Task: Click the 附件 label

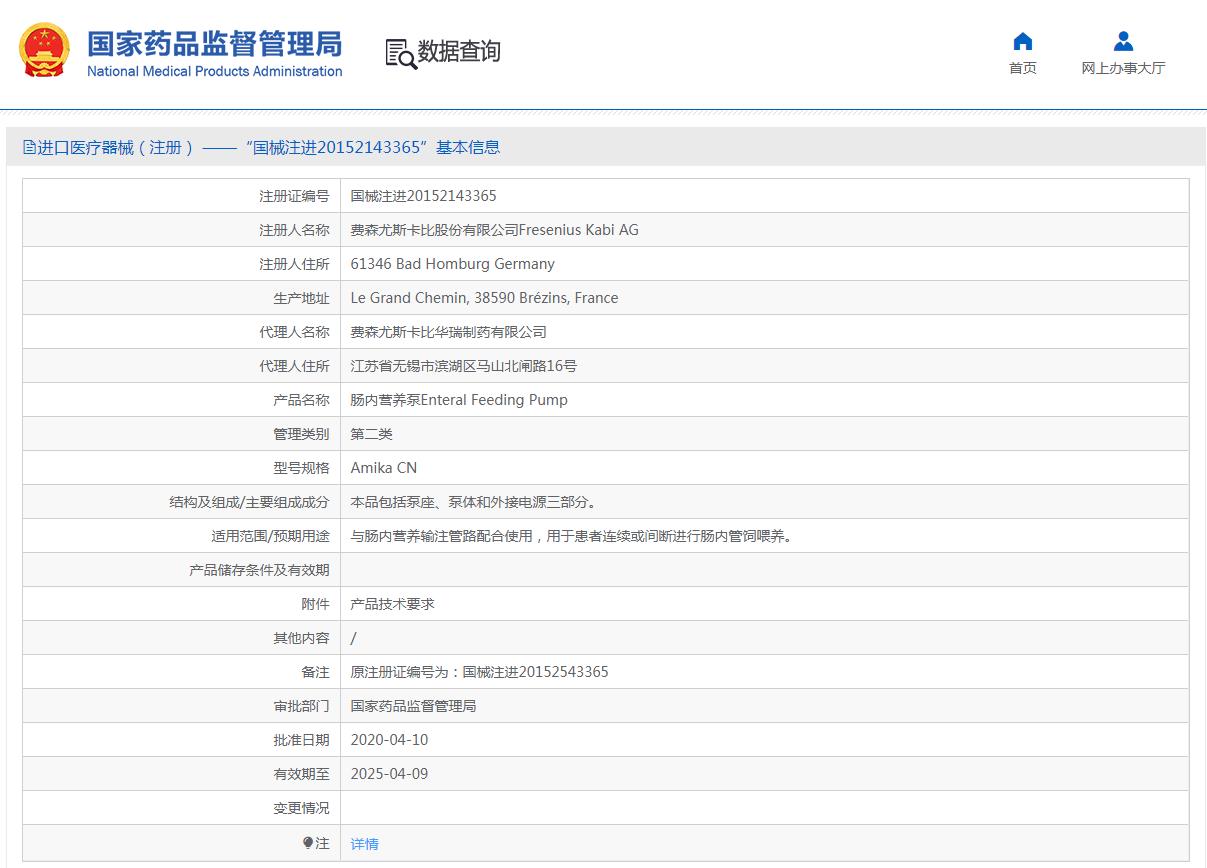Action: click(315, 604)
